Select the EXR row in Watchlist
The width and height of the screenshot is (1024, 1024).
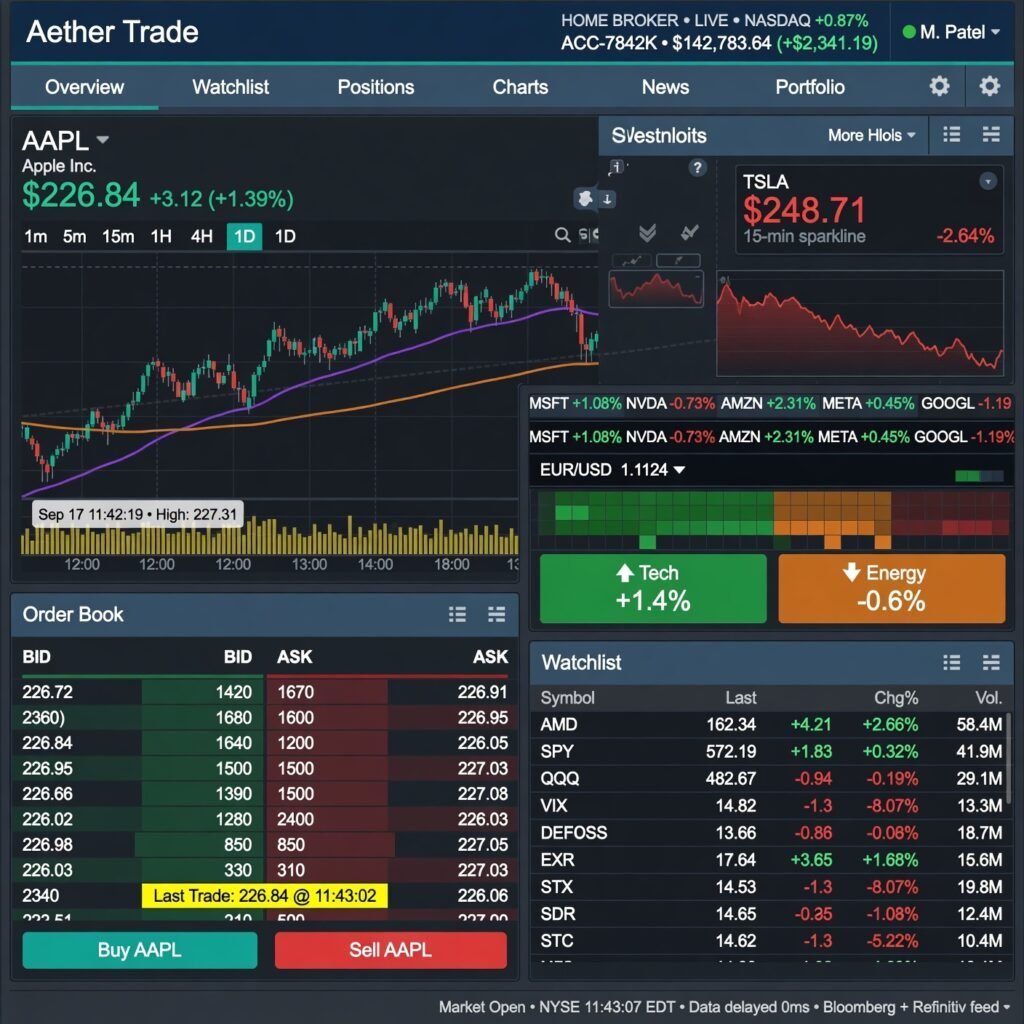(771, 859)
